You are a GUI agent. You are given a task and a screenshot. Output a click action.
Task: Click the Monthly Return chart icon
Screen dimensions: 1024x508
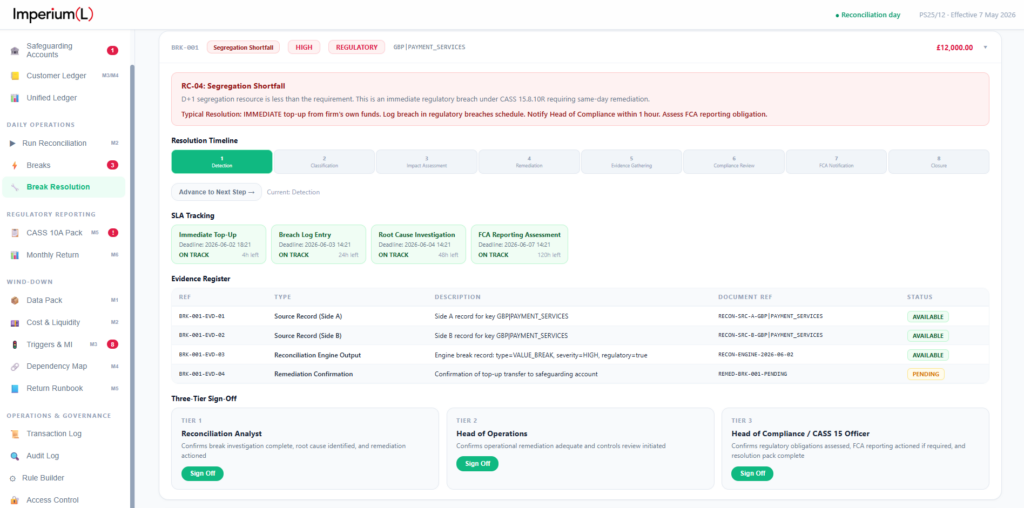pos(15,255)
